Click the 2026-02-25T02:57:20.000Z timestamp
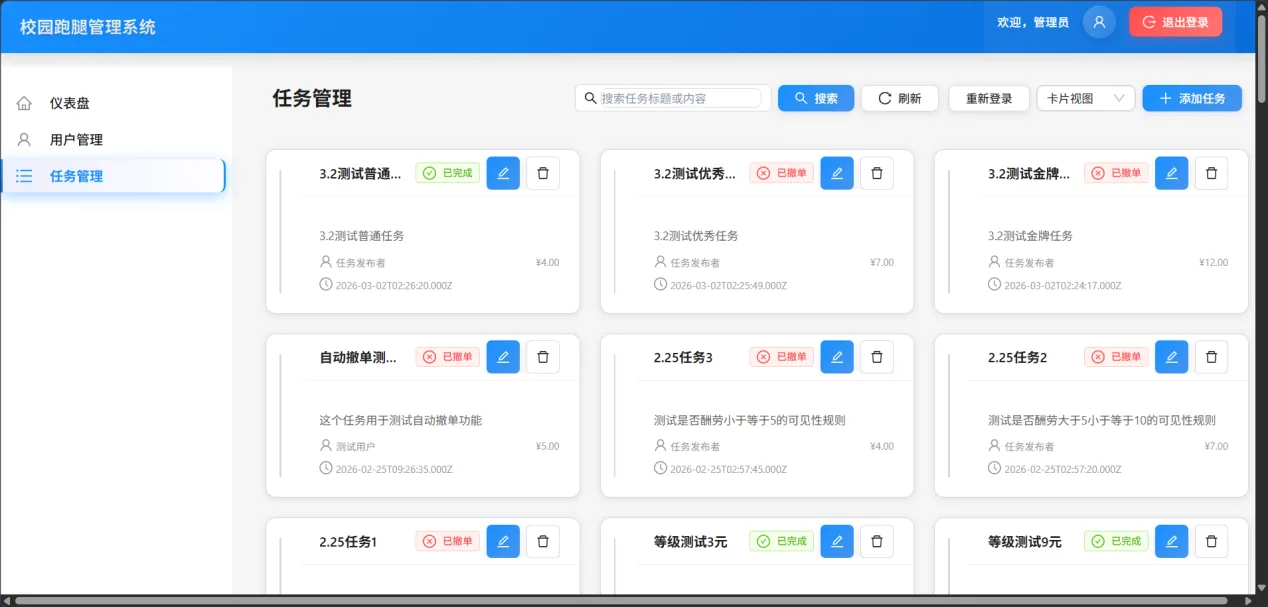Screen dimensions: 1268x607 coord(1063,470)
